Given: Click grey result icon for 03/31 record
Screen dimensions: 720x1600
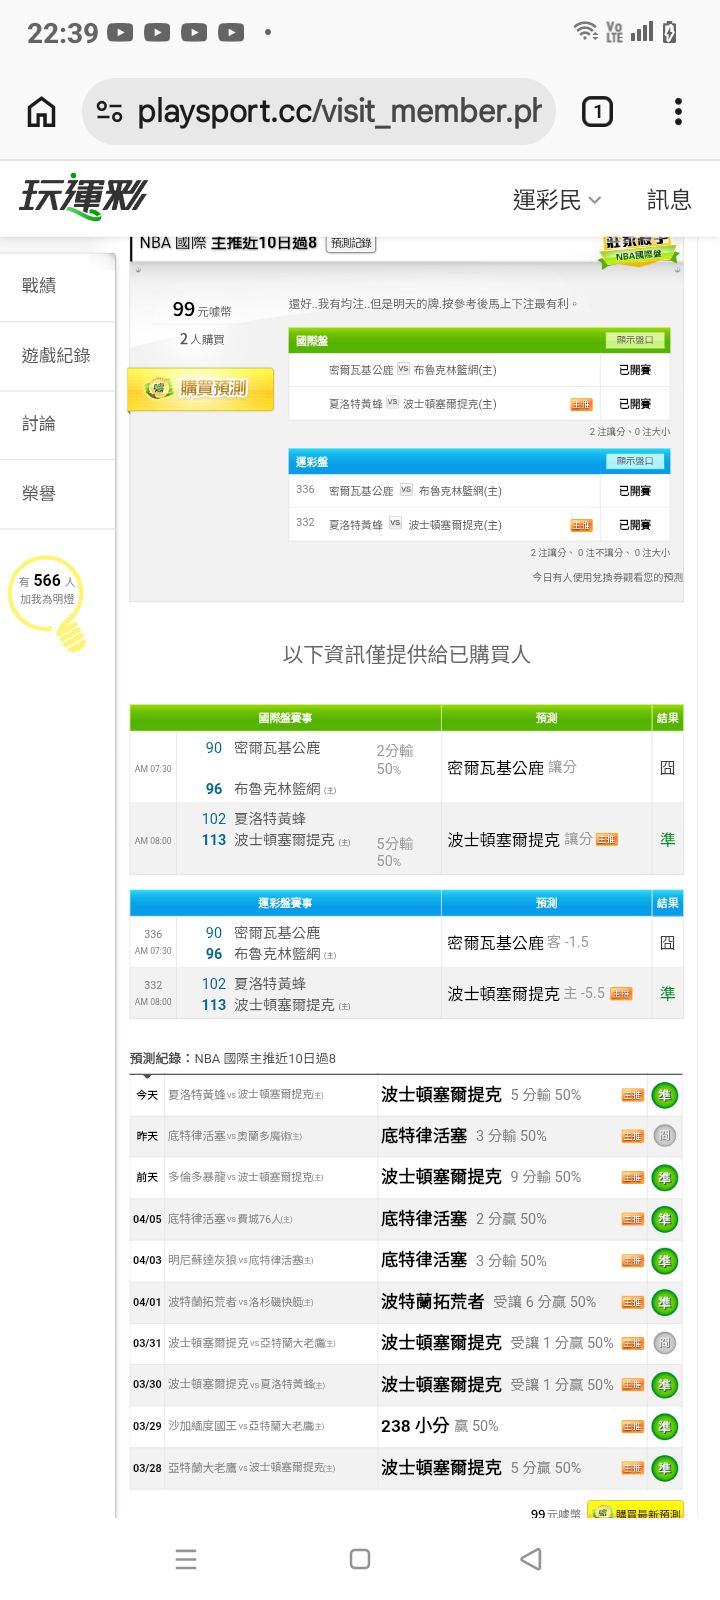Looking at the screenshot, I should click(x=664, y=1343).
